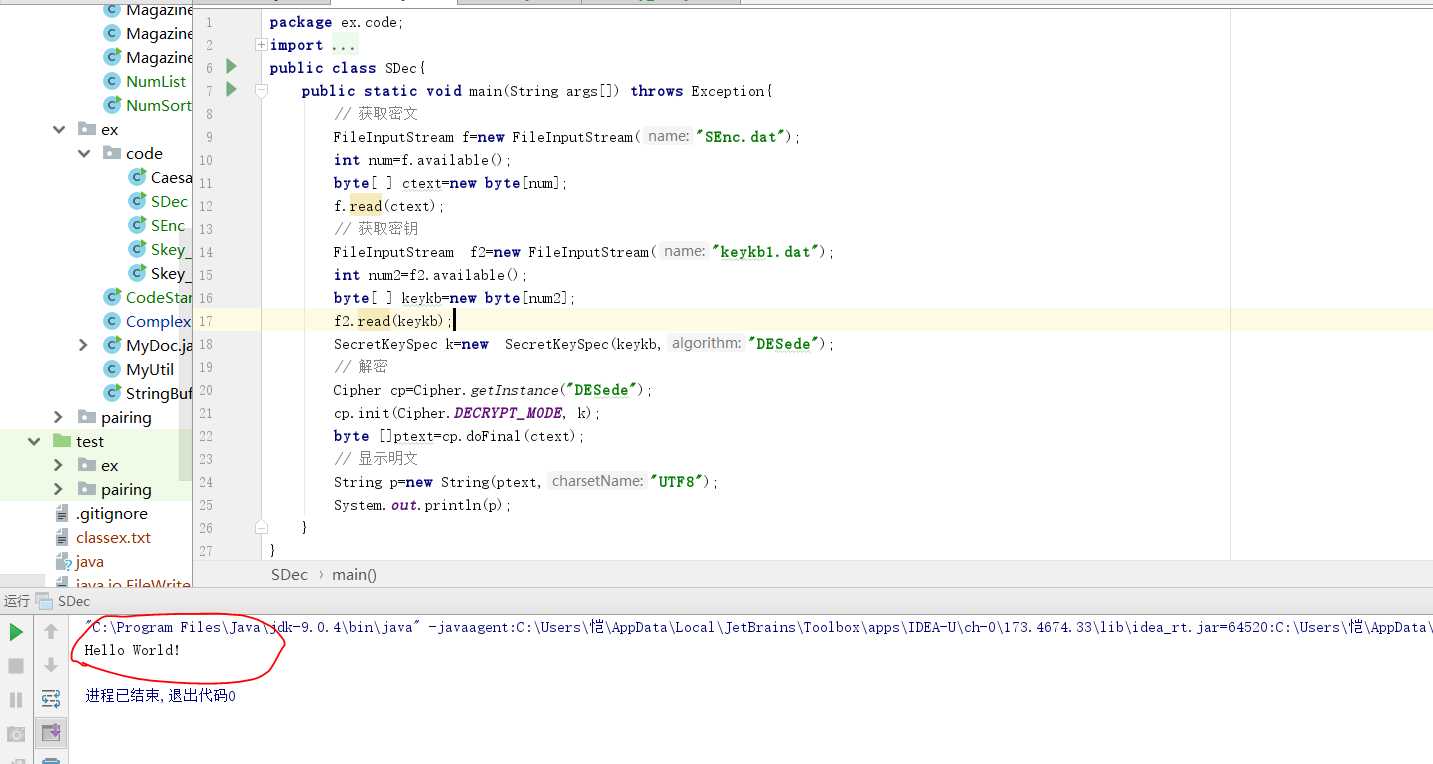Expand the pairing package above test folder
Image resolution: width=1433 pixels, height=764 pixels.
(x=58, y=417)
